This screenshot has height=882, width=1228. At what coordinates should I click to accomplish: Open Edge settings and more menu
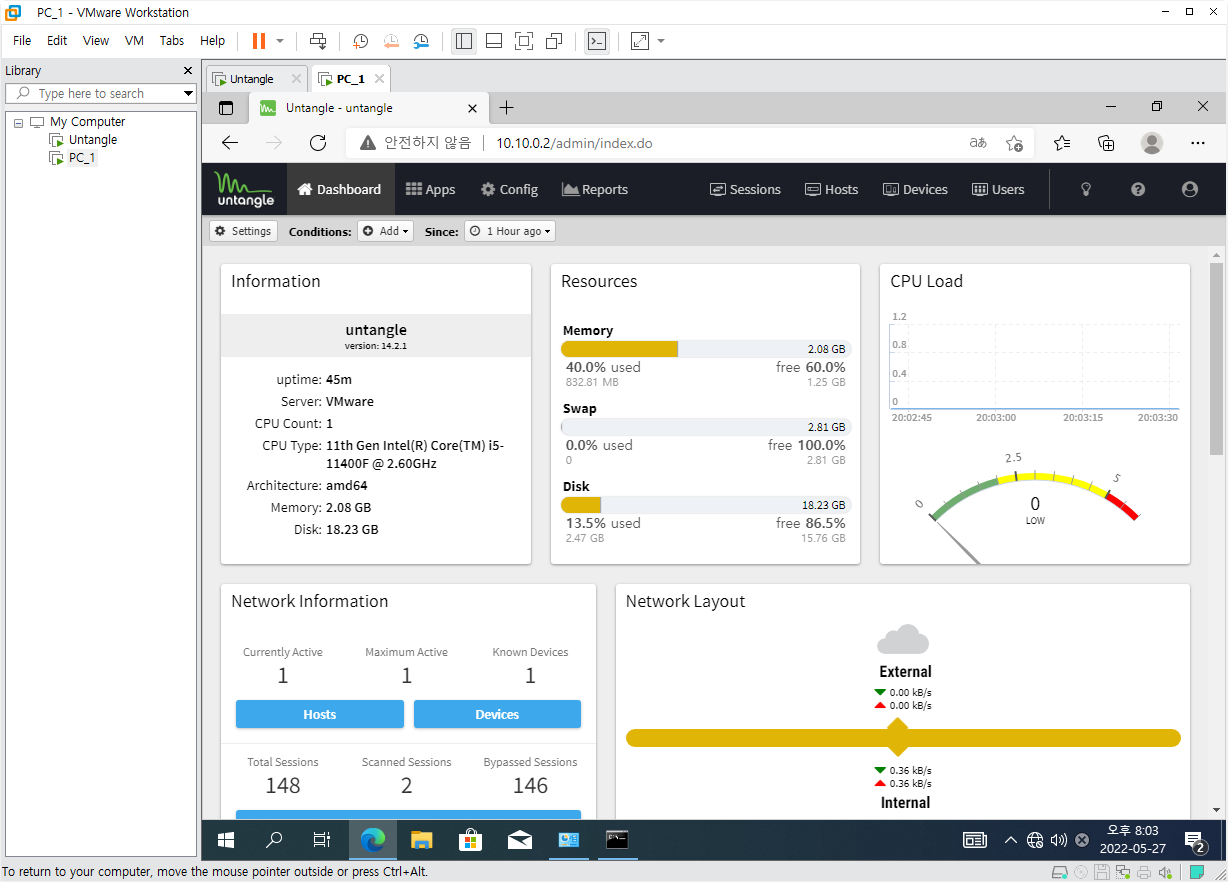(x=1198, y=143)
